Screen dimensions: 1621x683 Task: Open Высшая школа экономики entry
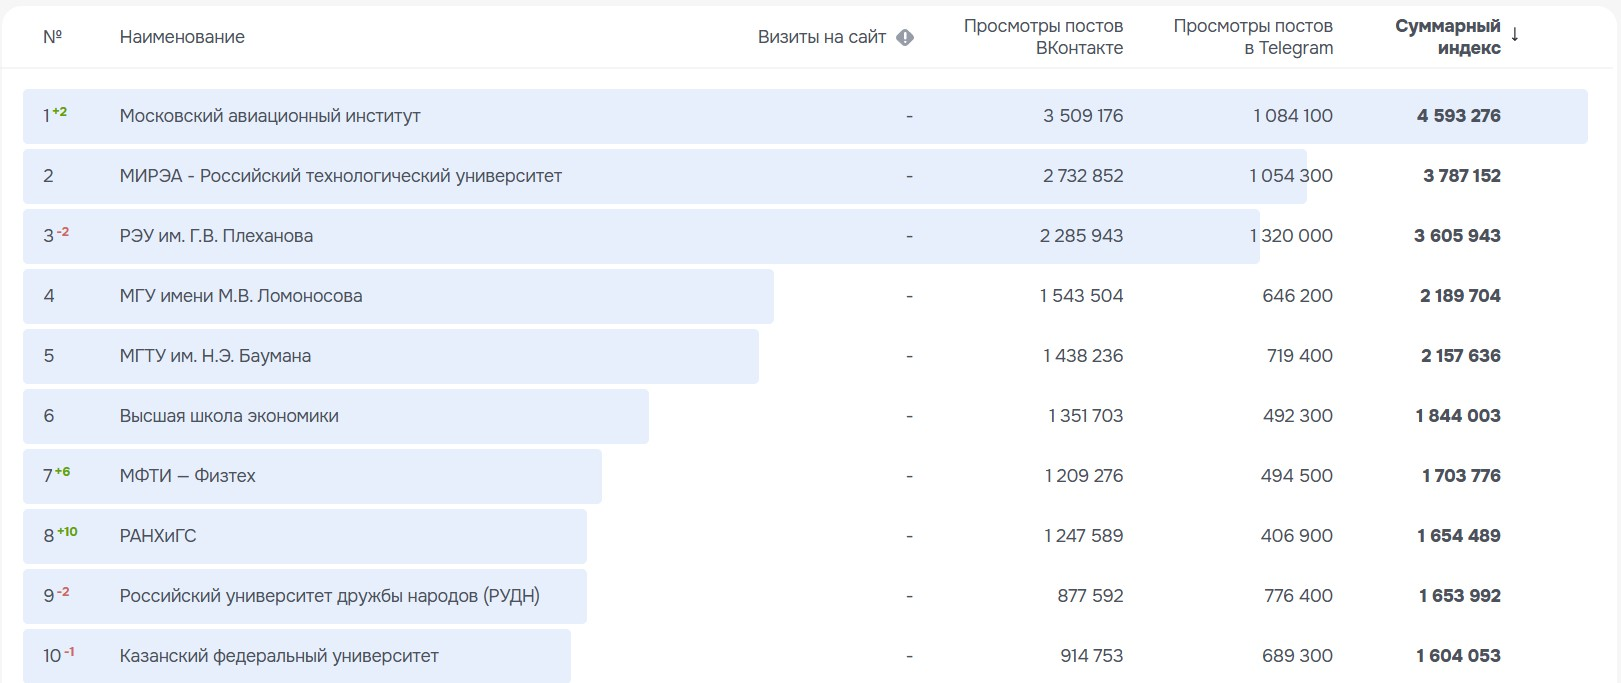(x=229, y=416)
